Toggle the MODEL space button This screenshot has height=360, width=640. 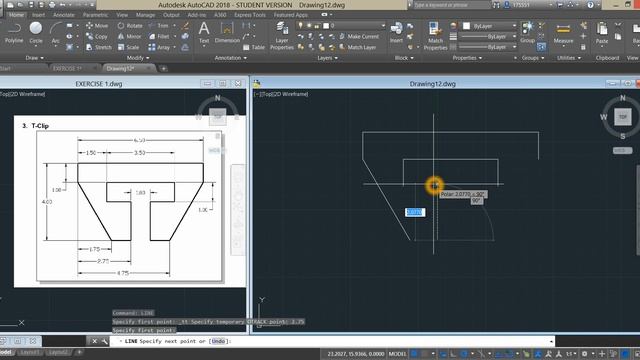[x=397, y=354]
